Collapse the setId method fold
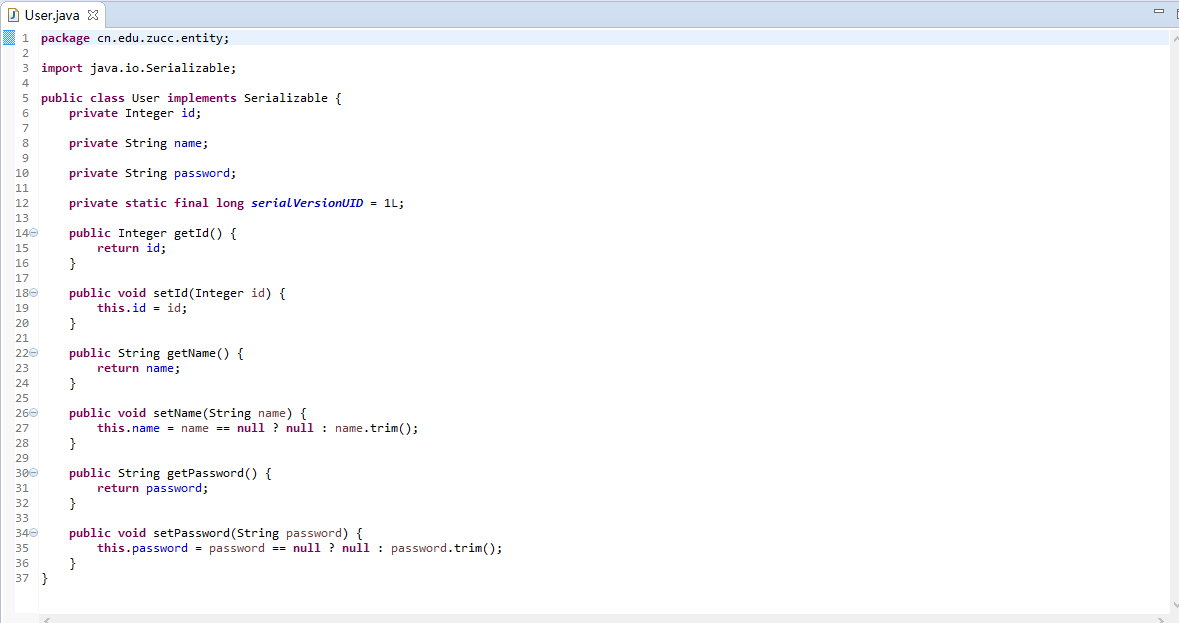This screenshot has width=1179, height=623. coord(34,293)
